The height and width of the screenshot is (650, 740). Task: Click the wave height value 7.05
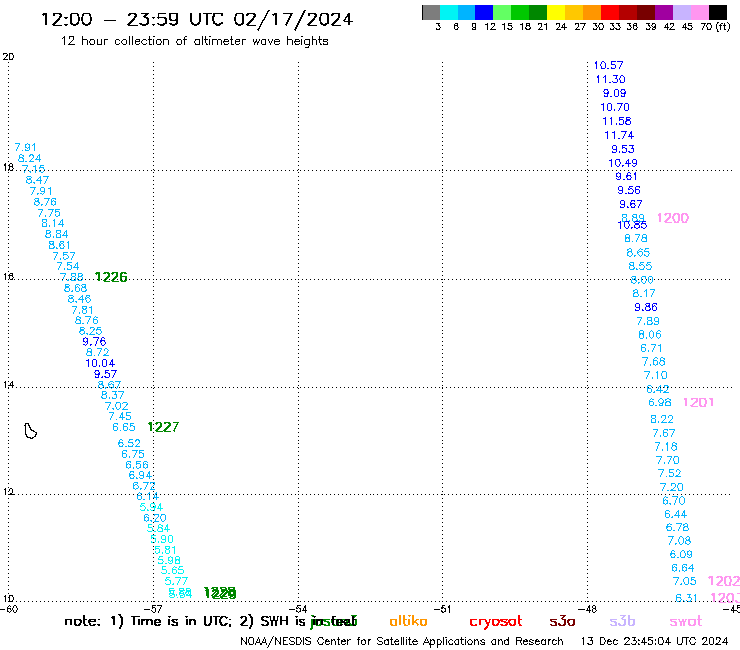tap(684, 581)
